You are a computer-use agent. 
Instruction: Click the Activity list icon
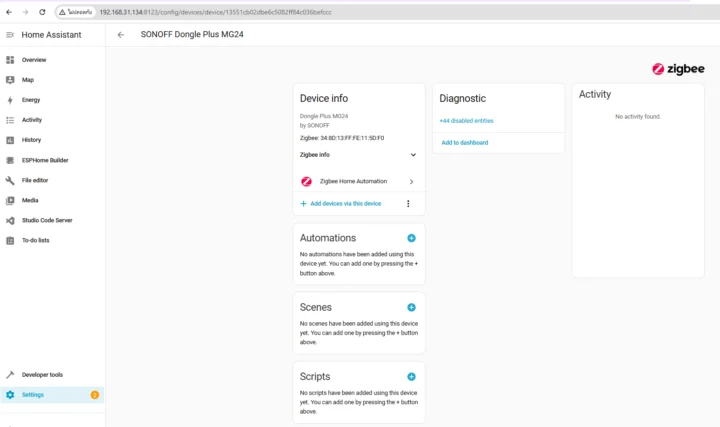point(10,120)
